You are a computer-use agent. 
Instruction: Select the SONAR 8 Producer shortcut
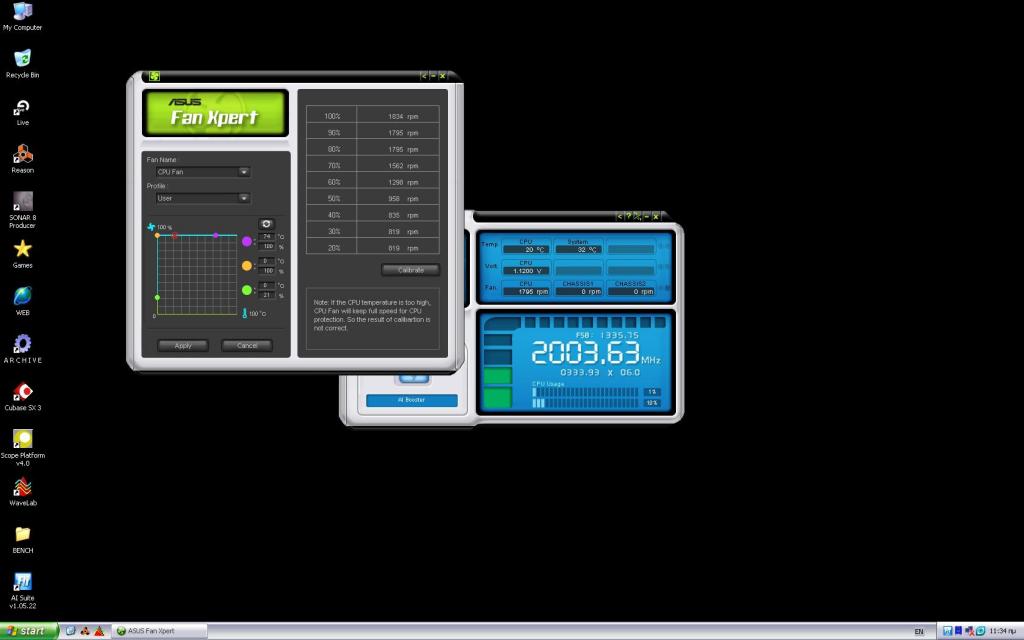(x=22, y=210)
